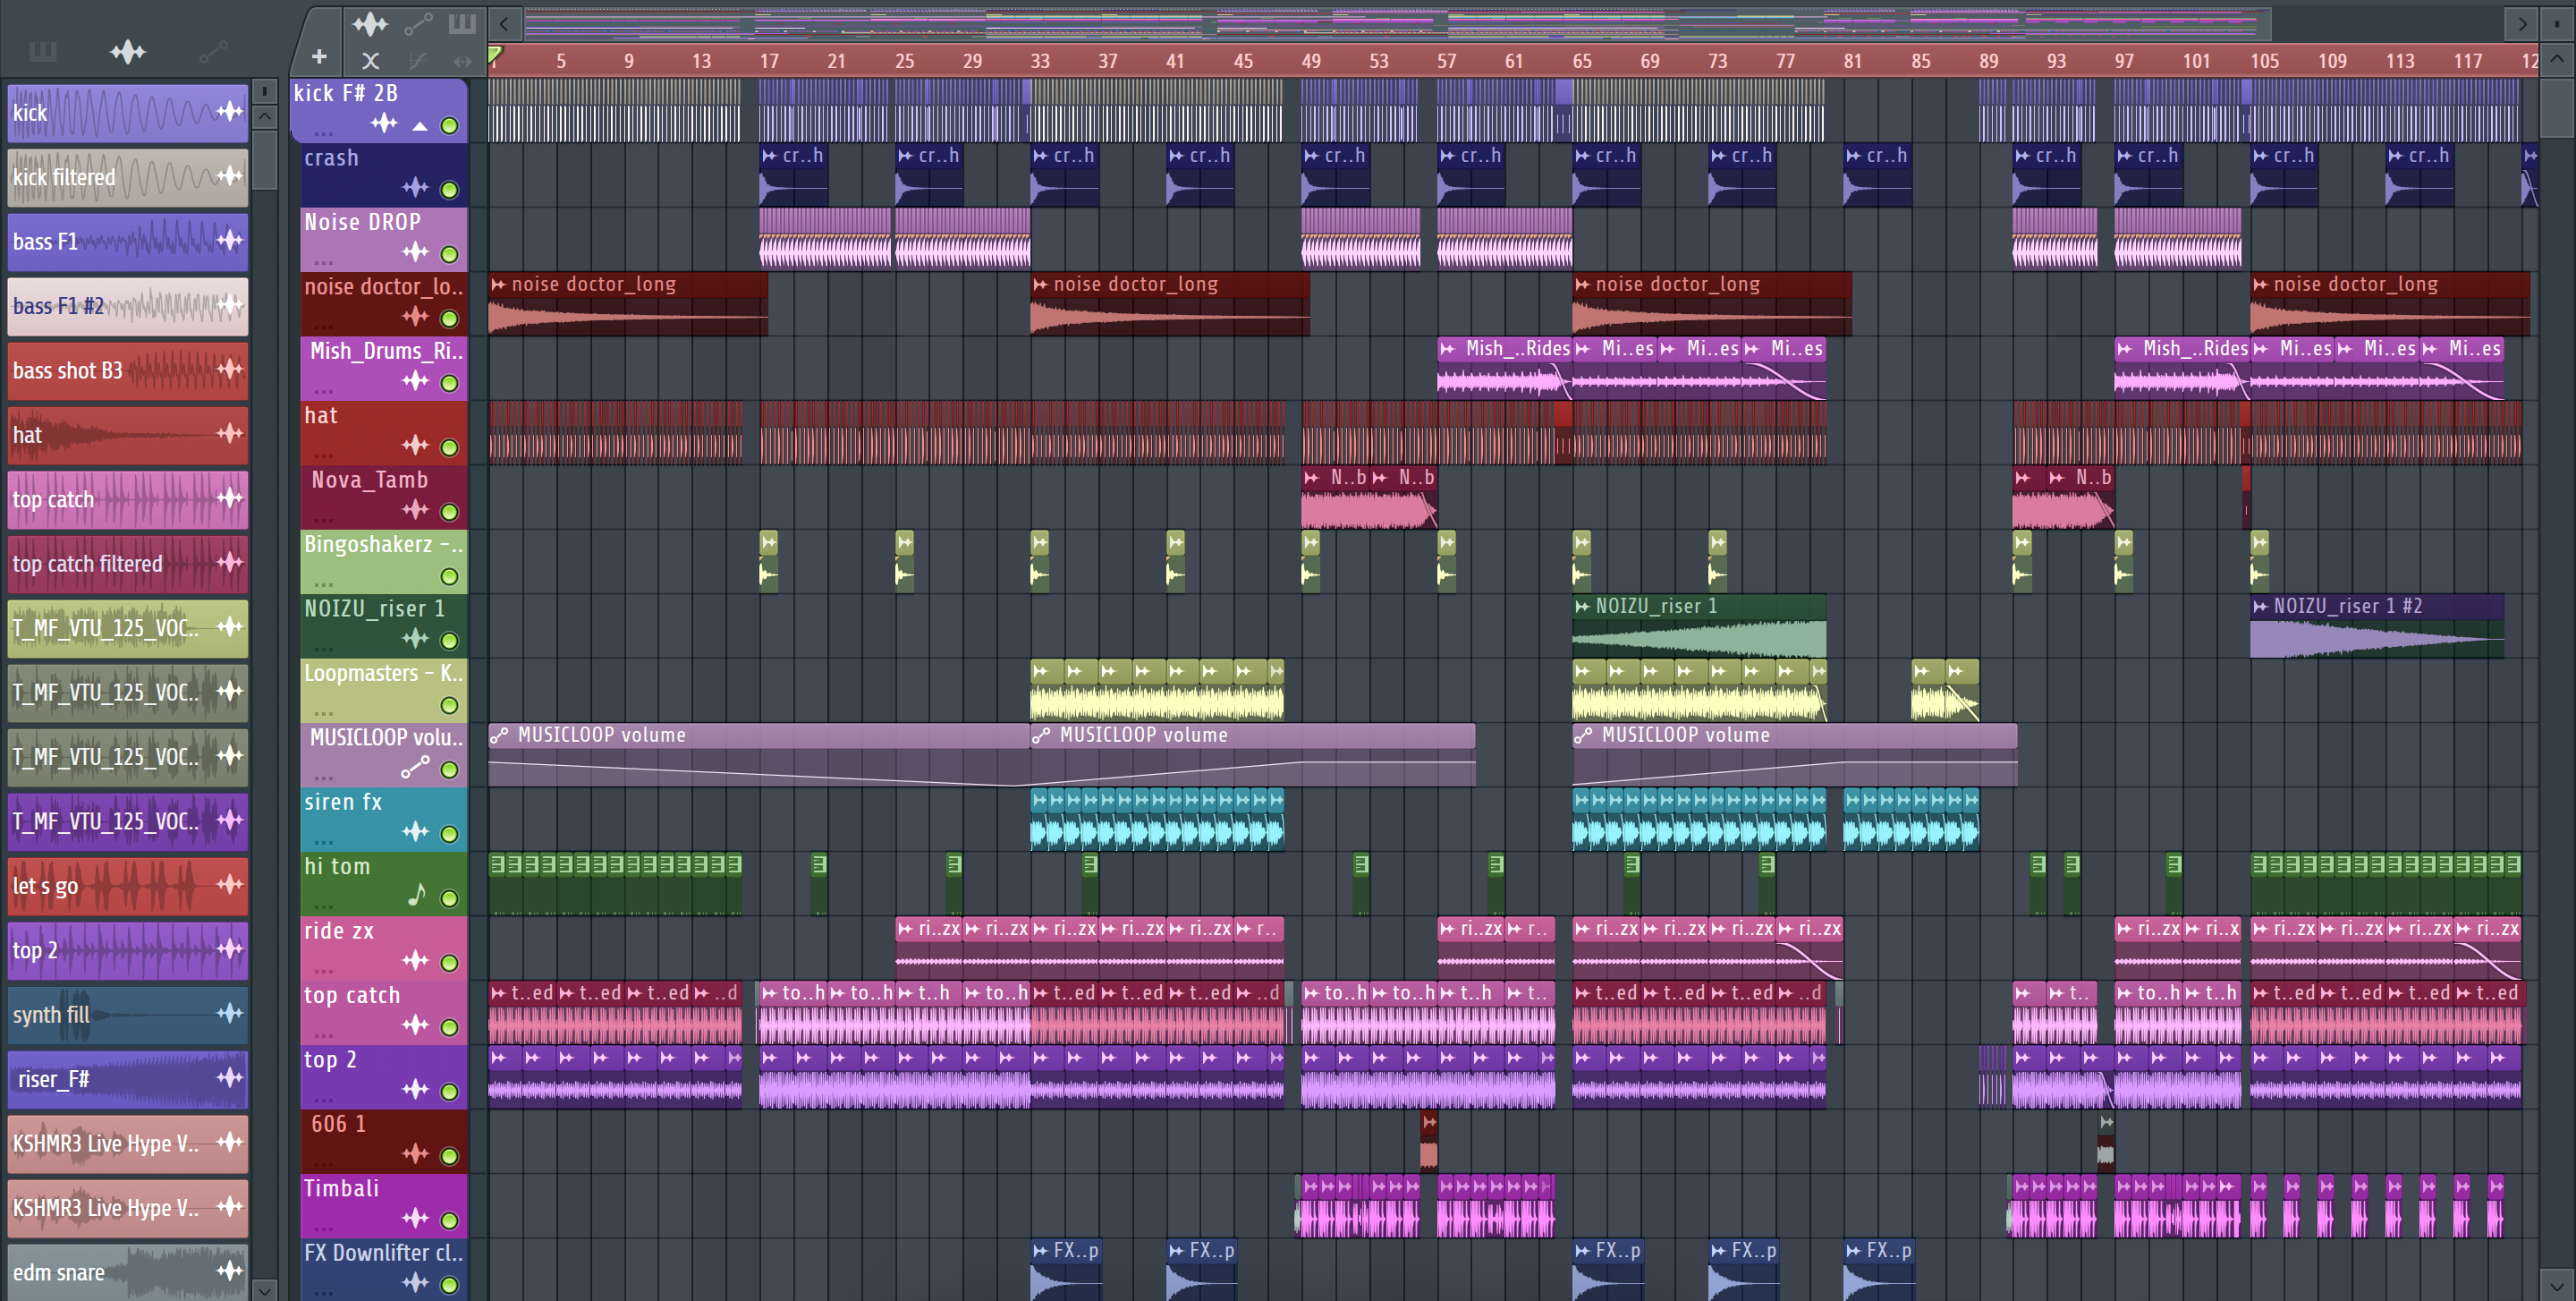Select the top catch filtered picker item

tap(128, 563)
